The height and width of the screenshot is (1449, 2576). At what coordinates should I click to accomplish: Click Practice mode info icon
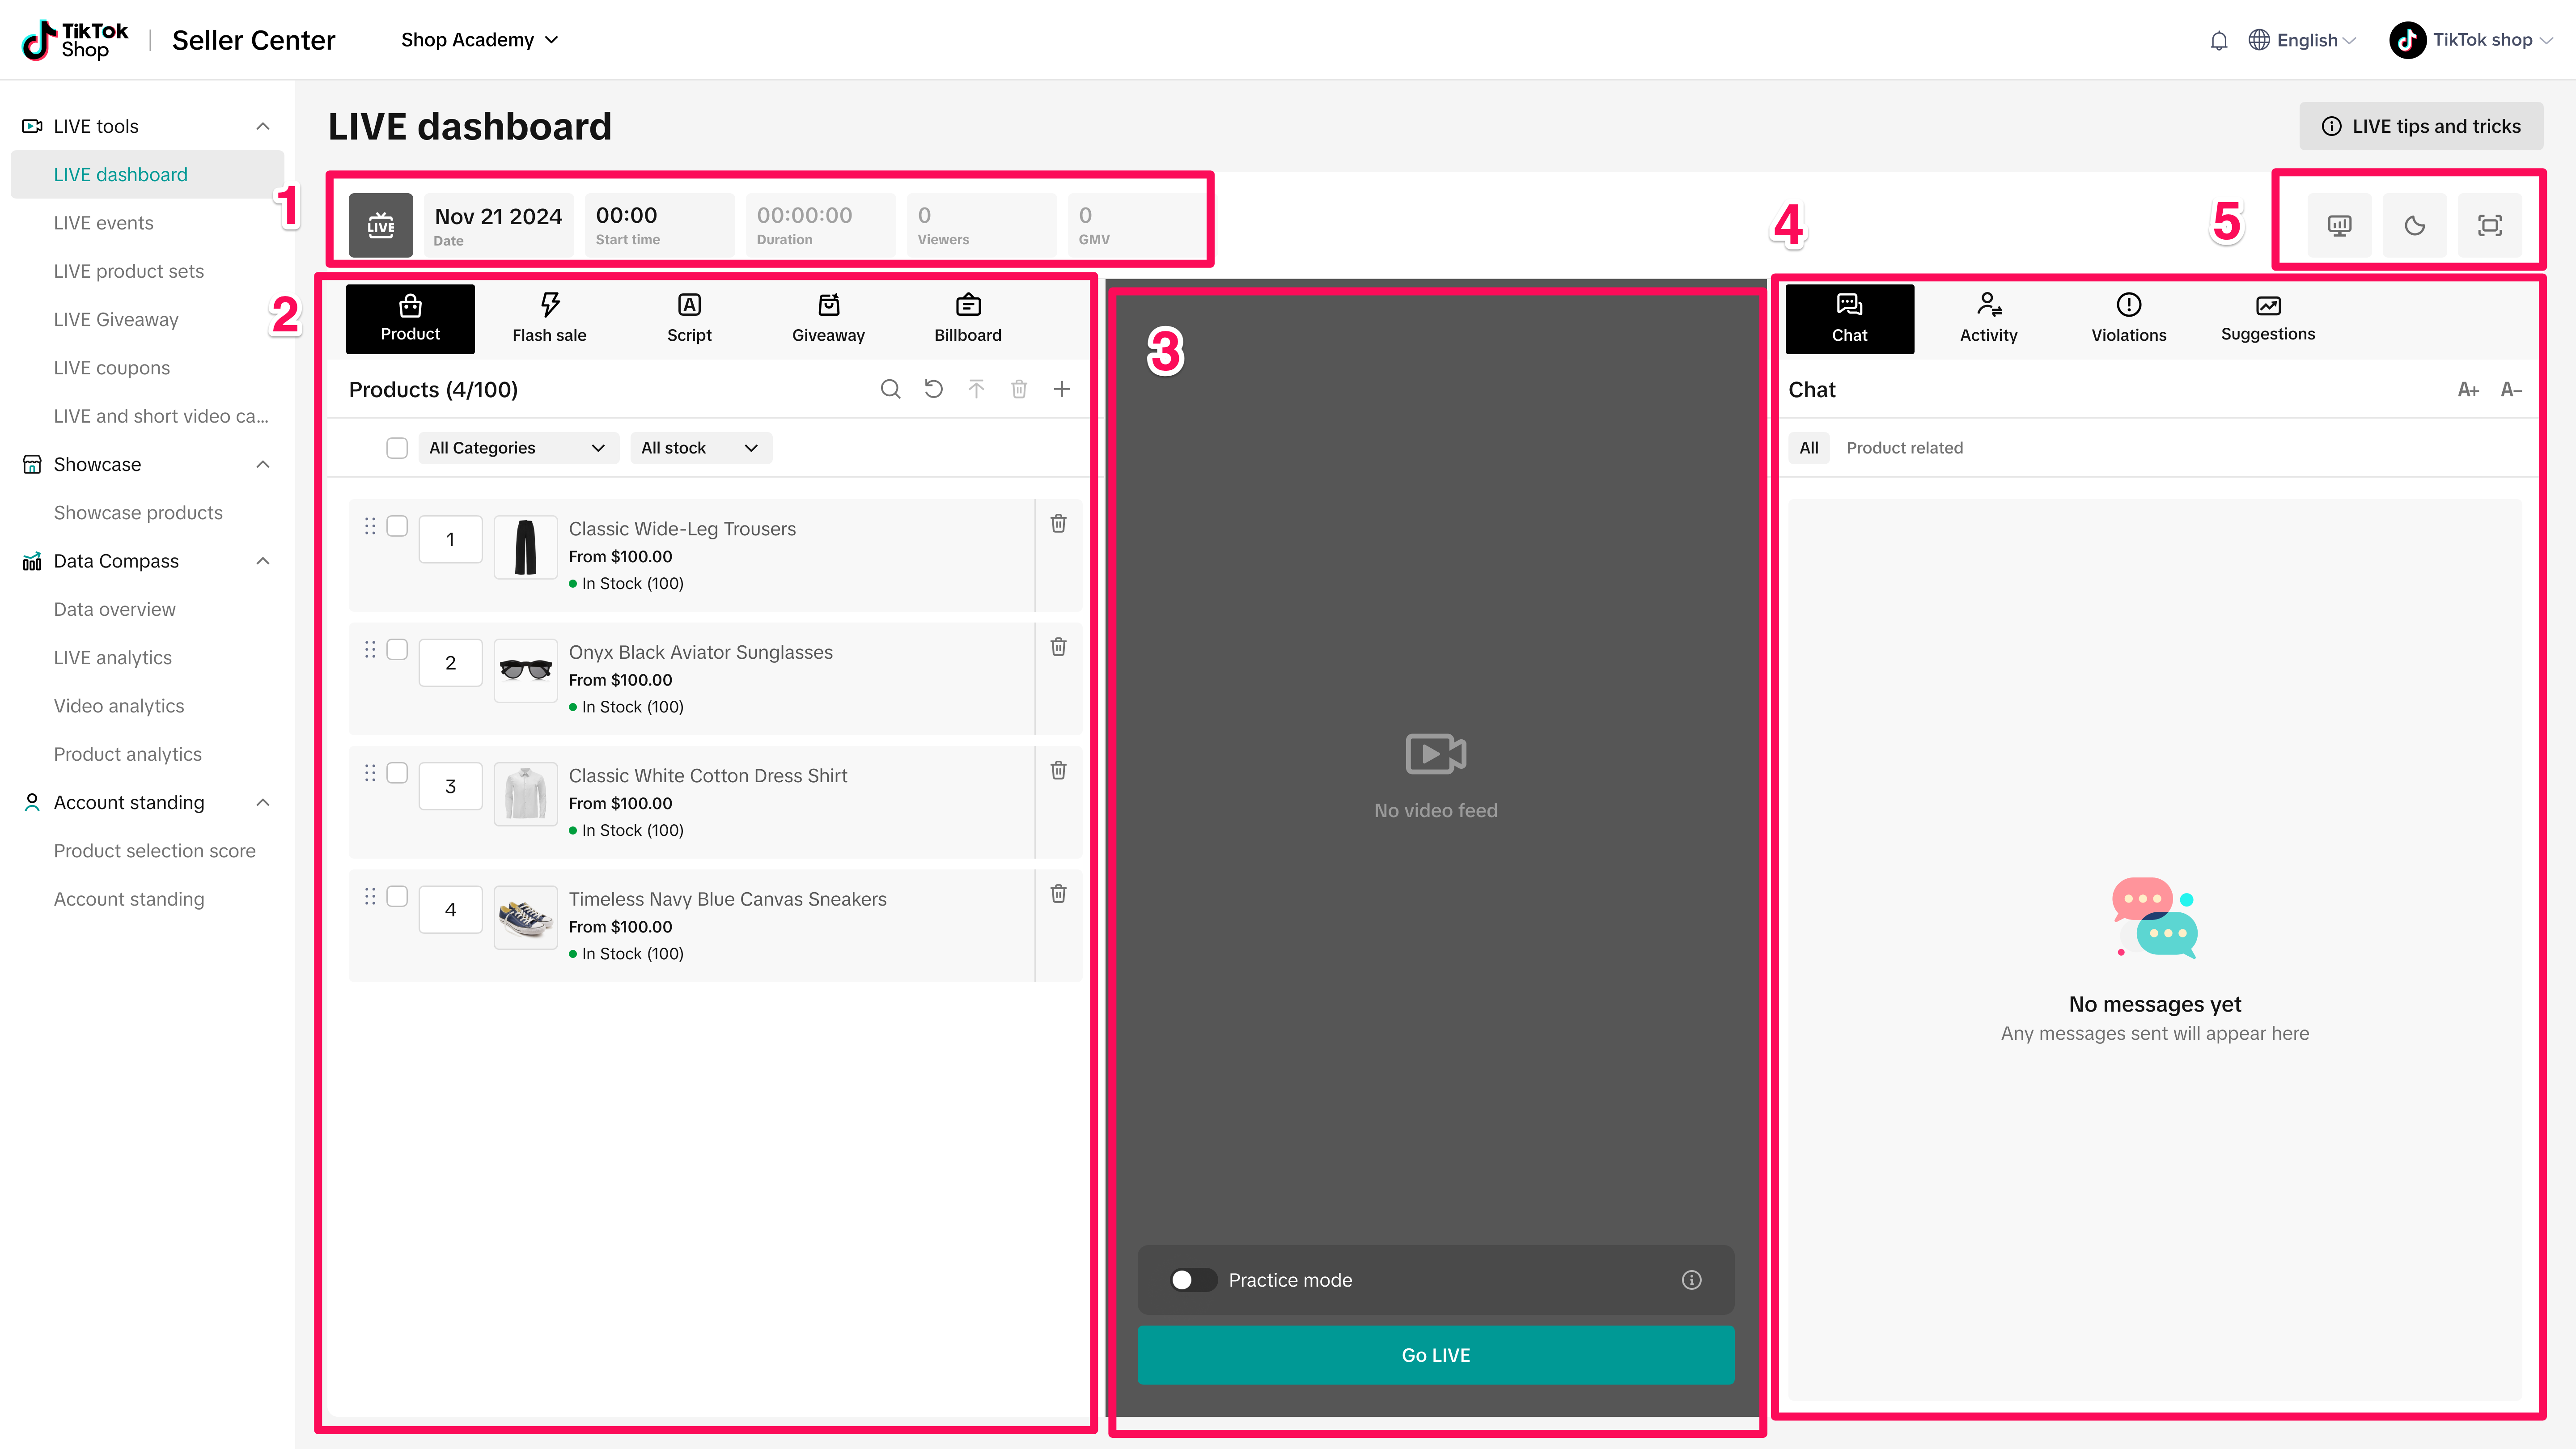pyautogui.click(x=1691, y=1280)
